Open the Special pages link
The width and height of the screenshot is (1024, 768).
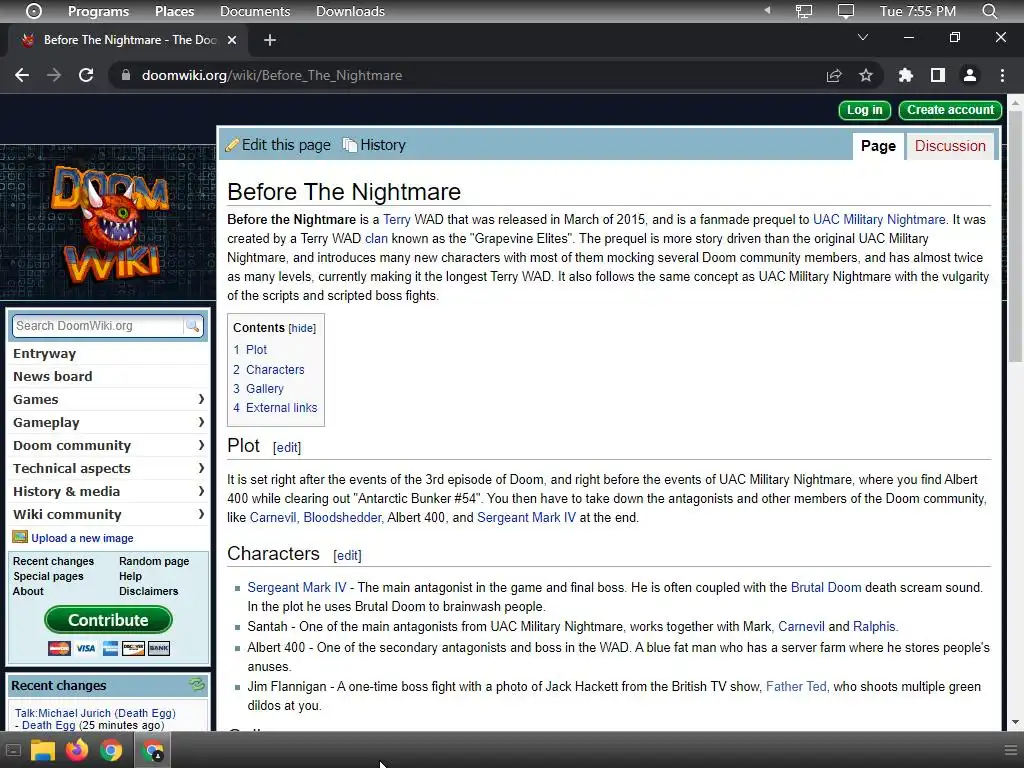coord(48,576)
